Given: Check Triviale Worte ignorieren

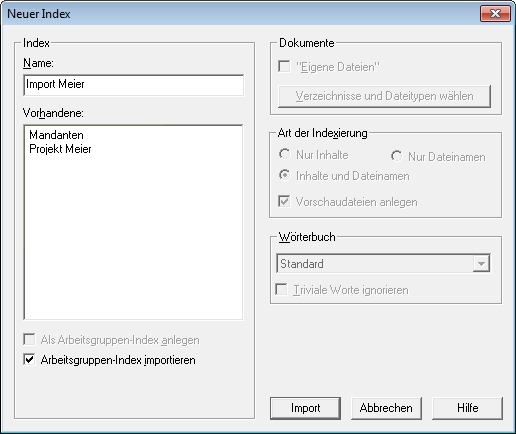Looking at the screenshot, I should (282, 289).
